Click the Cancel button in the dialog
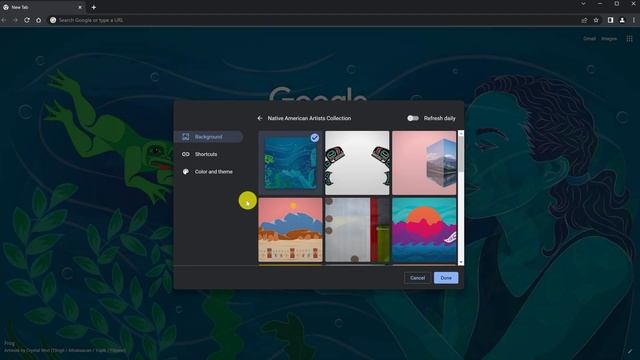Image resolution: width=640 pixels, height=360 pixels. (x=417, y=278)
